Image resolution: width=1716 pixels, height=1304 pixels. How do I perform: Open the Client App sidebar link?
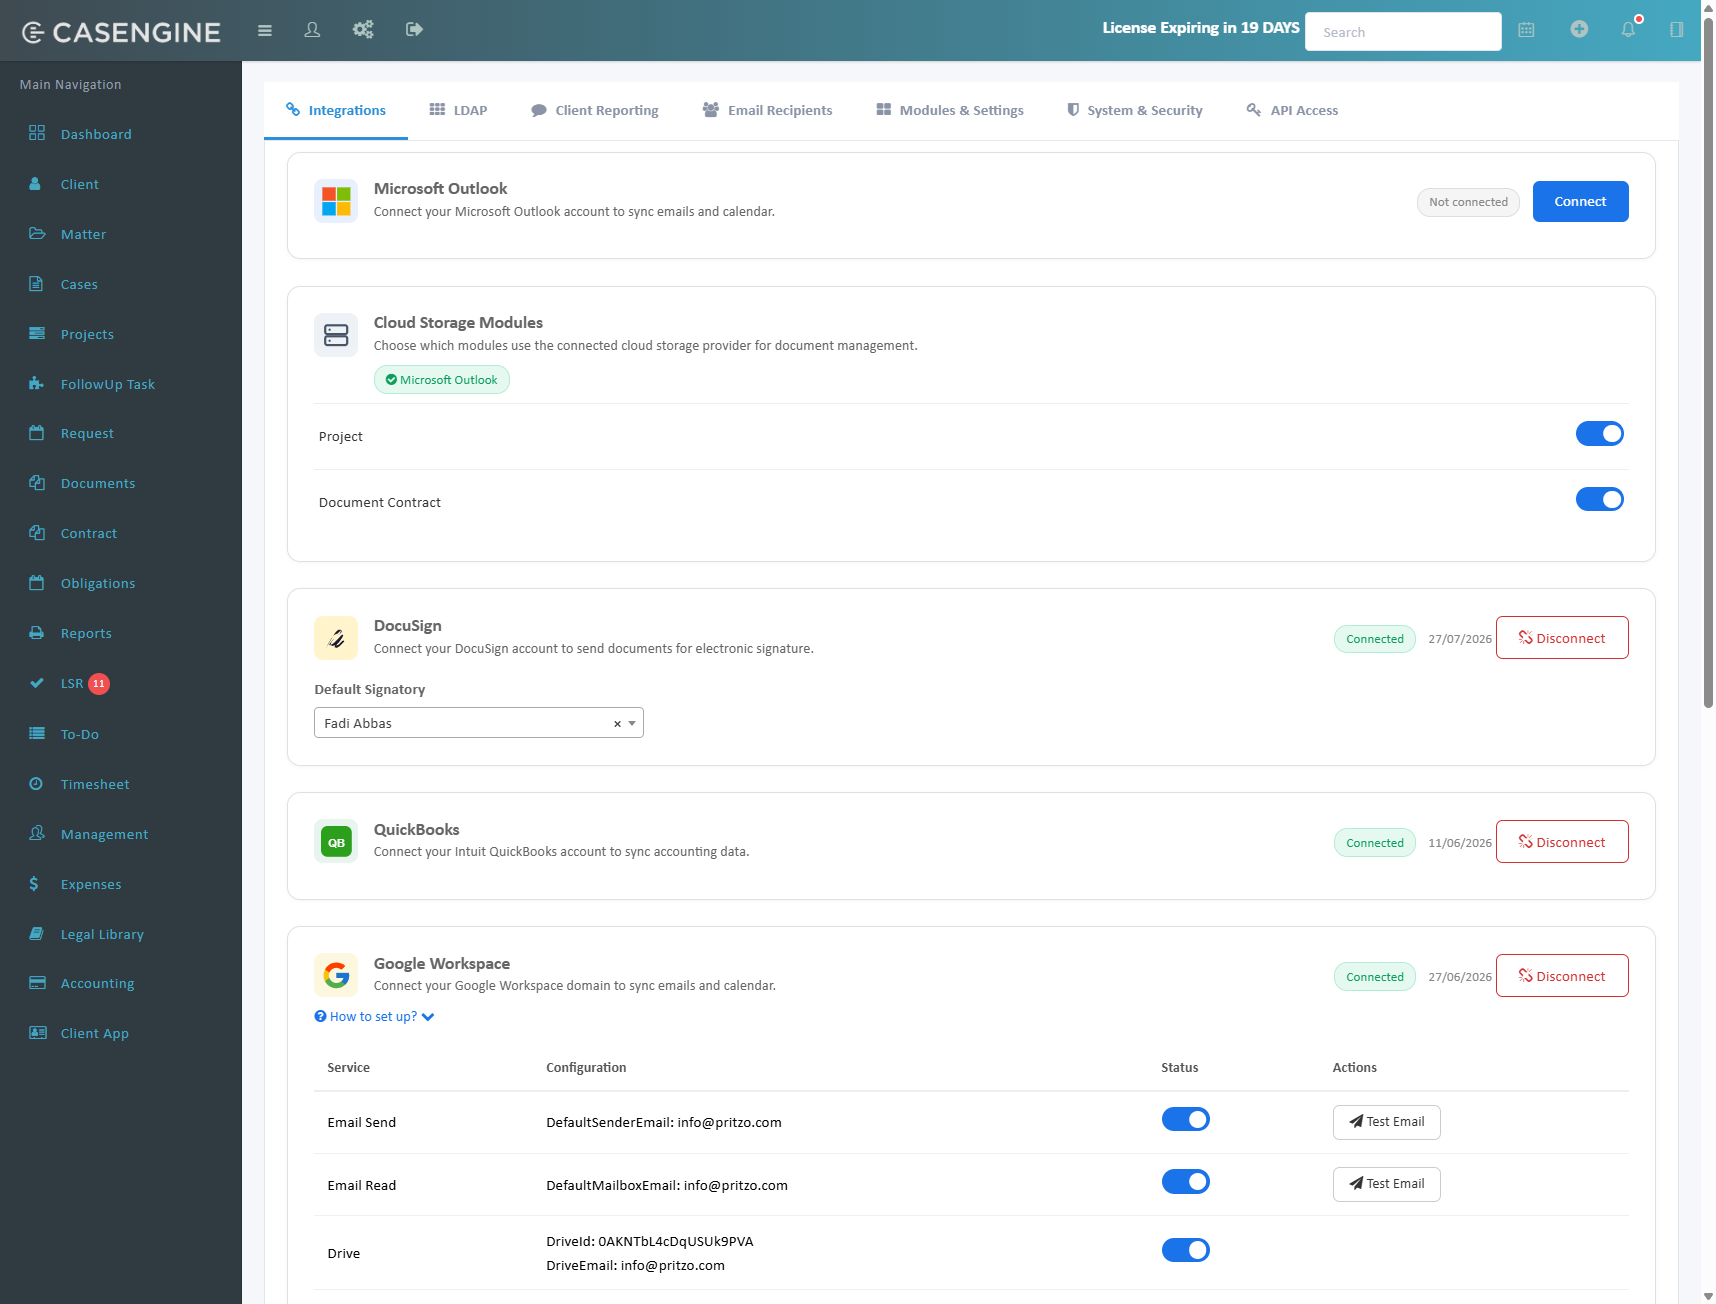[94, 1033]
